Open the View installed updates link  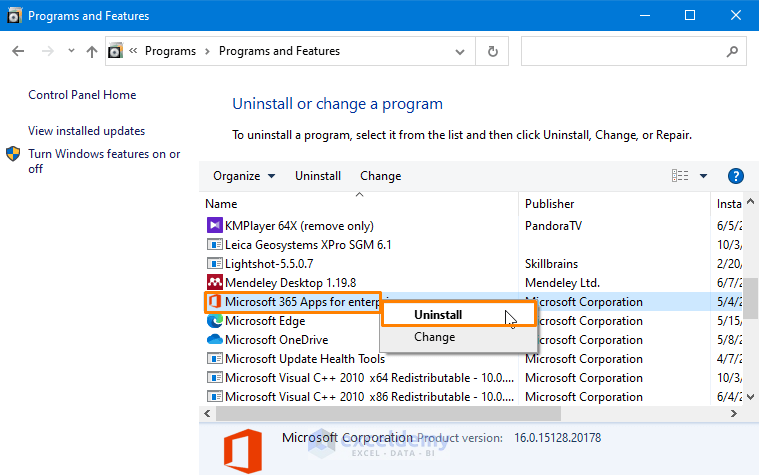(x=86, y=131)
